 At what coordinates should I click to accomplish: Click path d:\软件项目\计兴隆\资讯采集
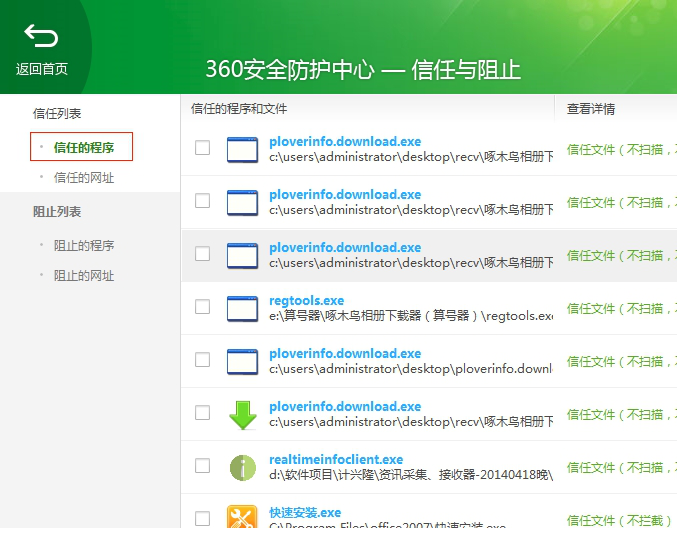tap(411, 475)
